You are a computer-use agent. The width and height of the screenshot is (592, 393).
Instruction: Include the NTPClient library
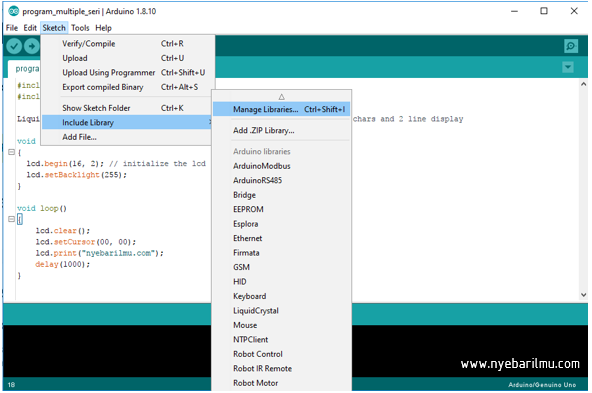(x=282, y=340)
